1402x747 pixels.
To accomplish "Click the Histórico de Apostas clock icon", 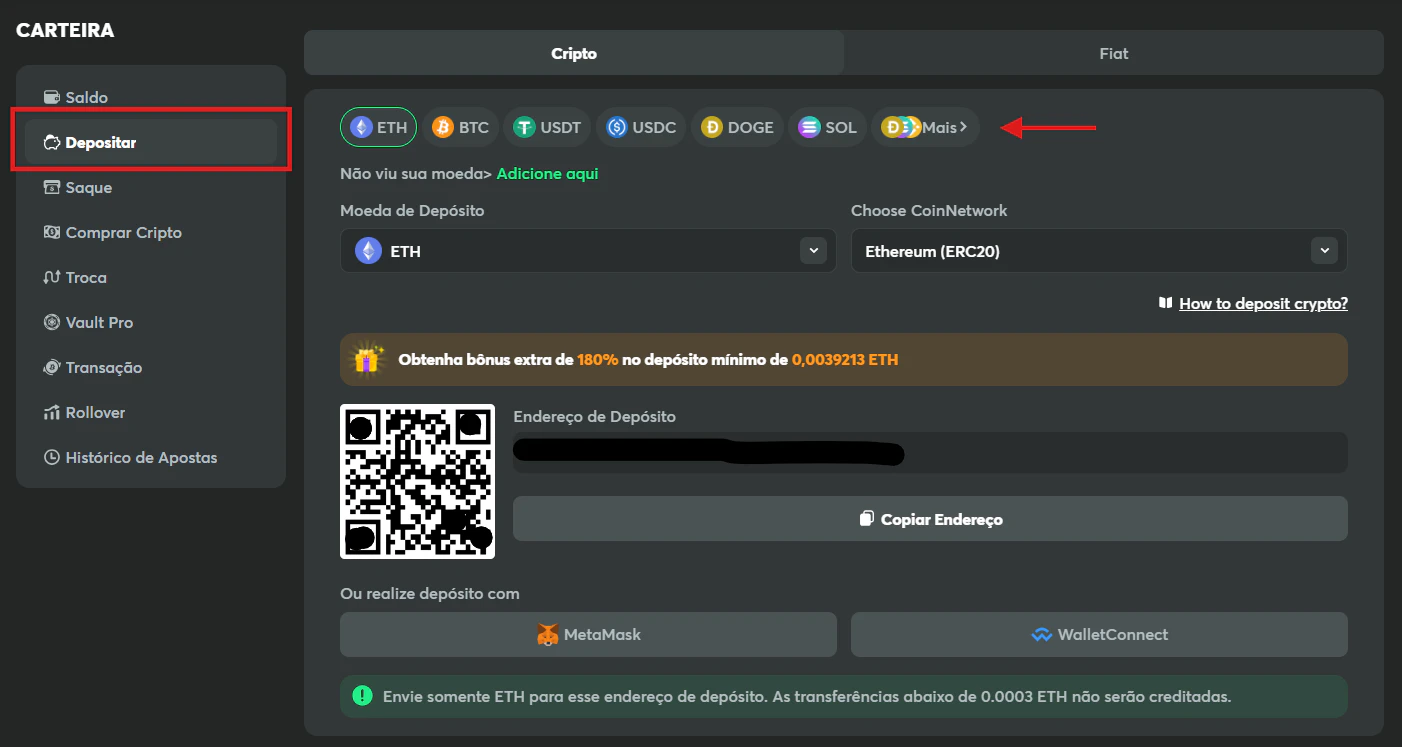I will click(x=52, y=457).
